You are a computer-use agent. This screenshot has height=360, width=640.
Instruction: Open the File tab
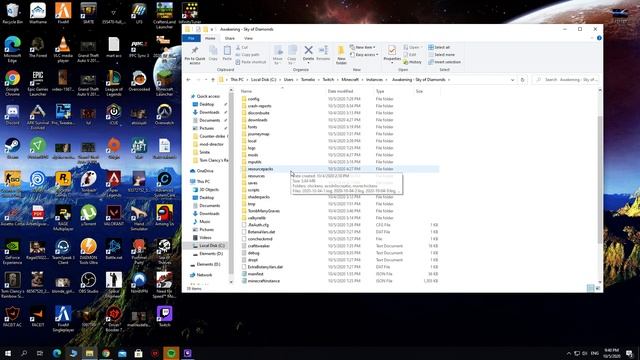191,38
